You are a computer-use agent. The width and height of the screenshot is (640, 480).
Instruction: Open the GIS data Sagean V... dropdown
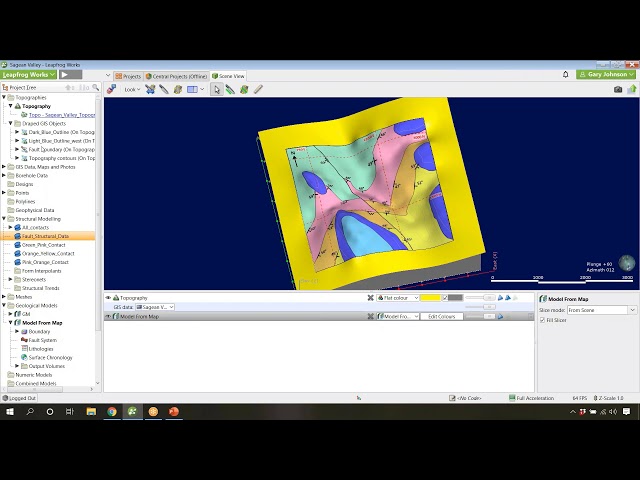155,307
